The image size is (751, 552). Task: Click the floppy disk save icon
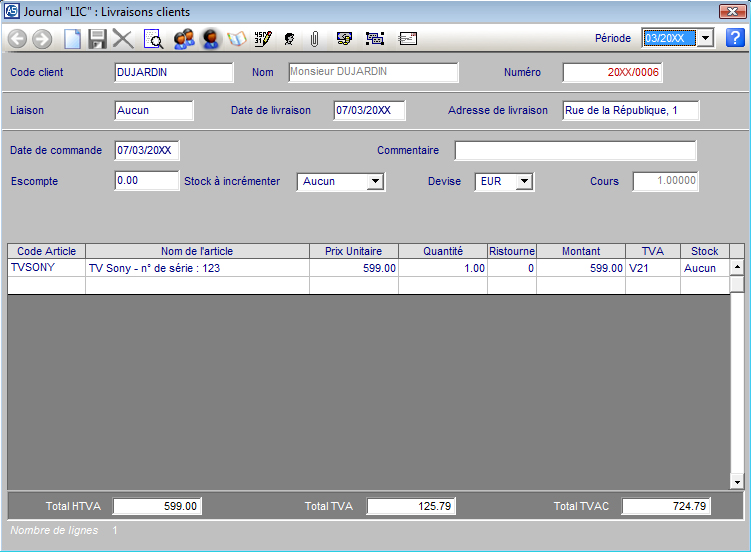click(x=97, y=39)
